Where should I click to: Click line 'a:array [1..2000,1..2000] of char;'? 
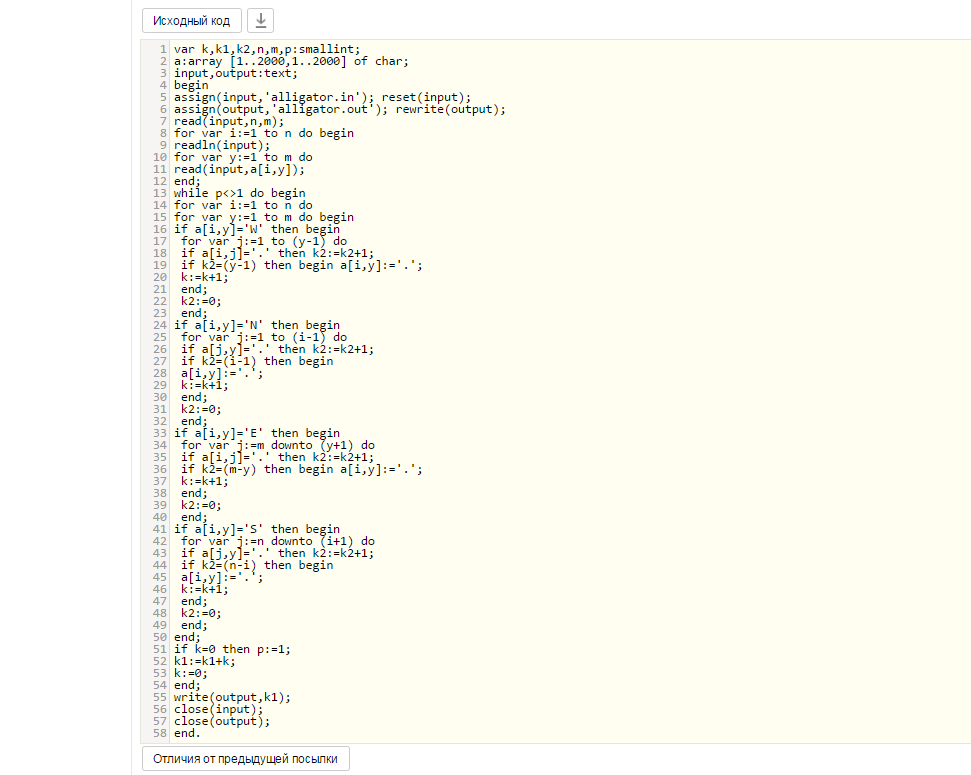[291, 61]
